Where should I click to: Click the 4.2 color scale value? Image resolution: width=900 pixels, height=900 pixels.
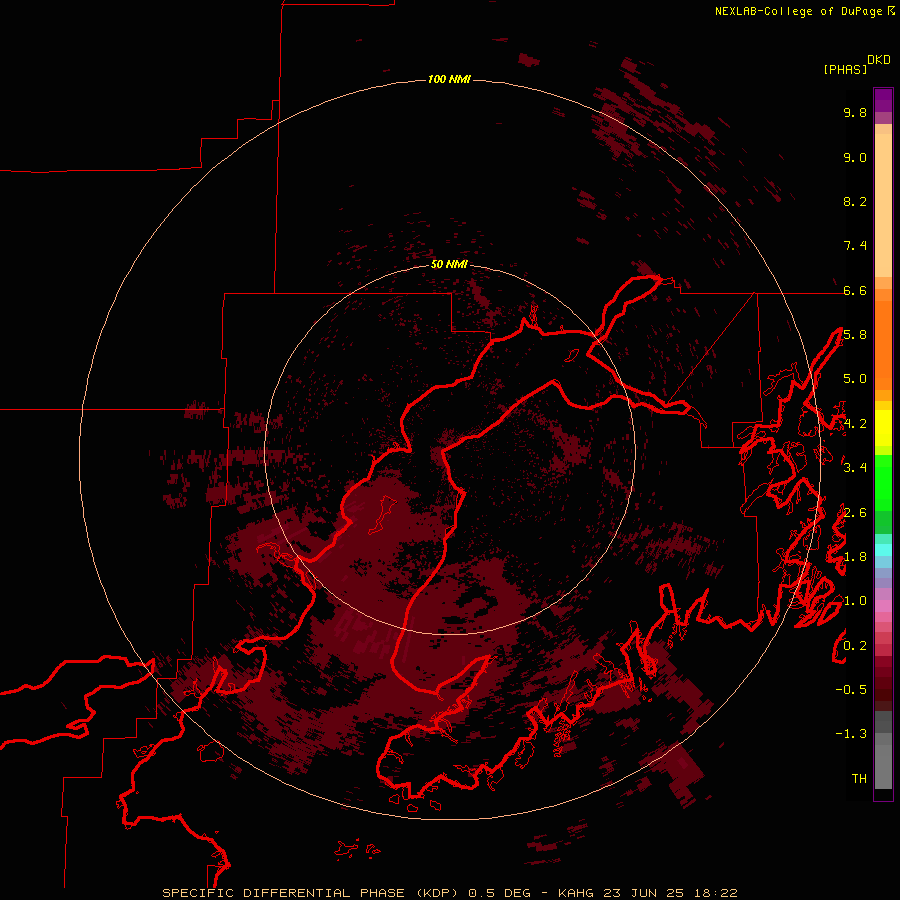(x=855, y=424)
